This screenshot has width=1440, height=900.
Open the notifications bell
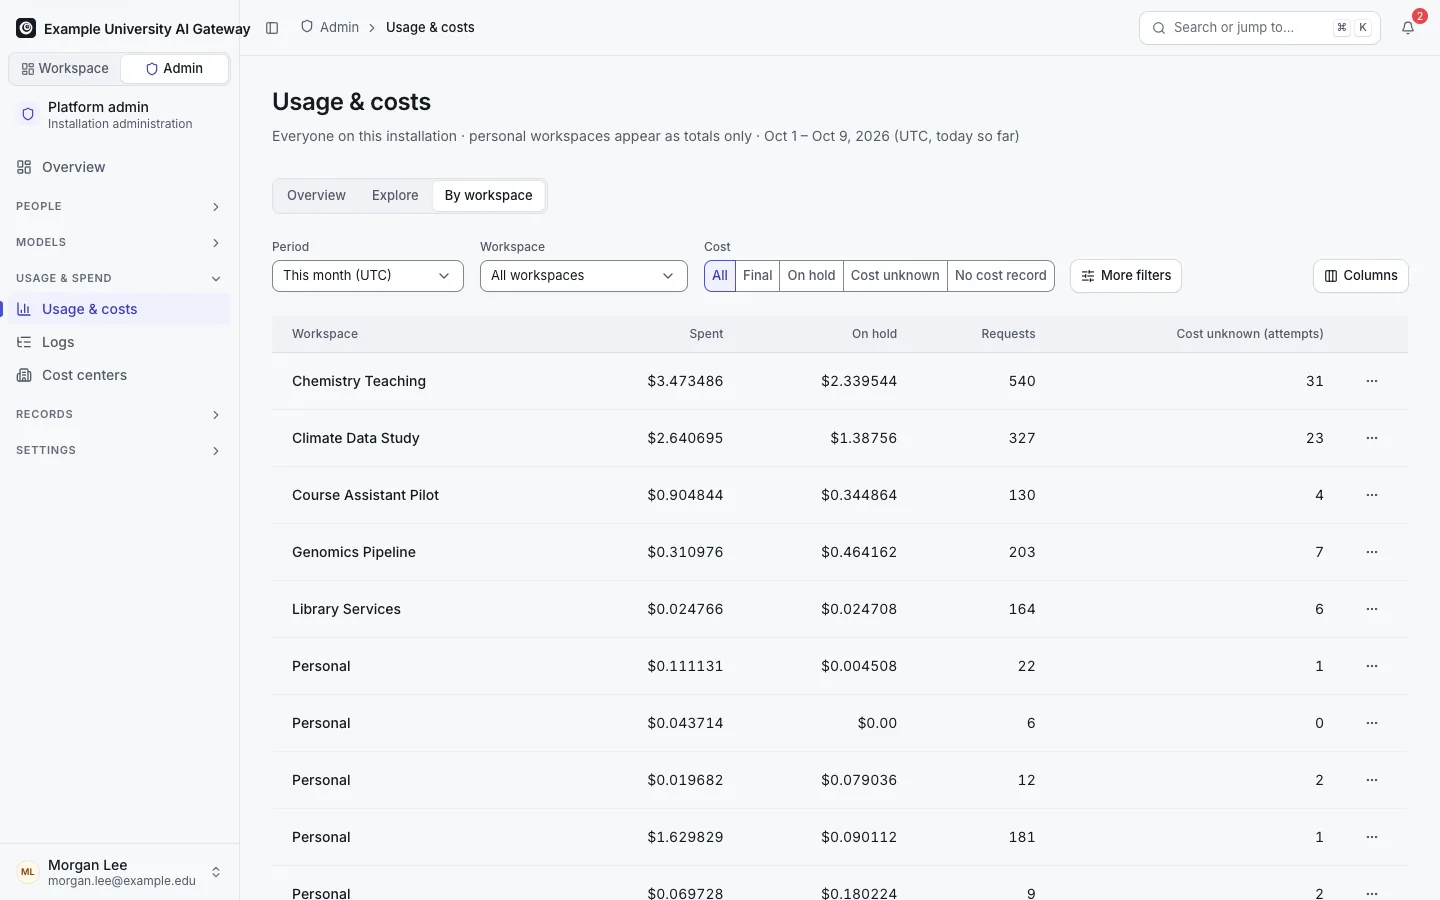[x=1408, y=28]
